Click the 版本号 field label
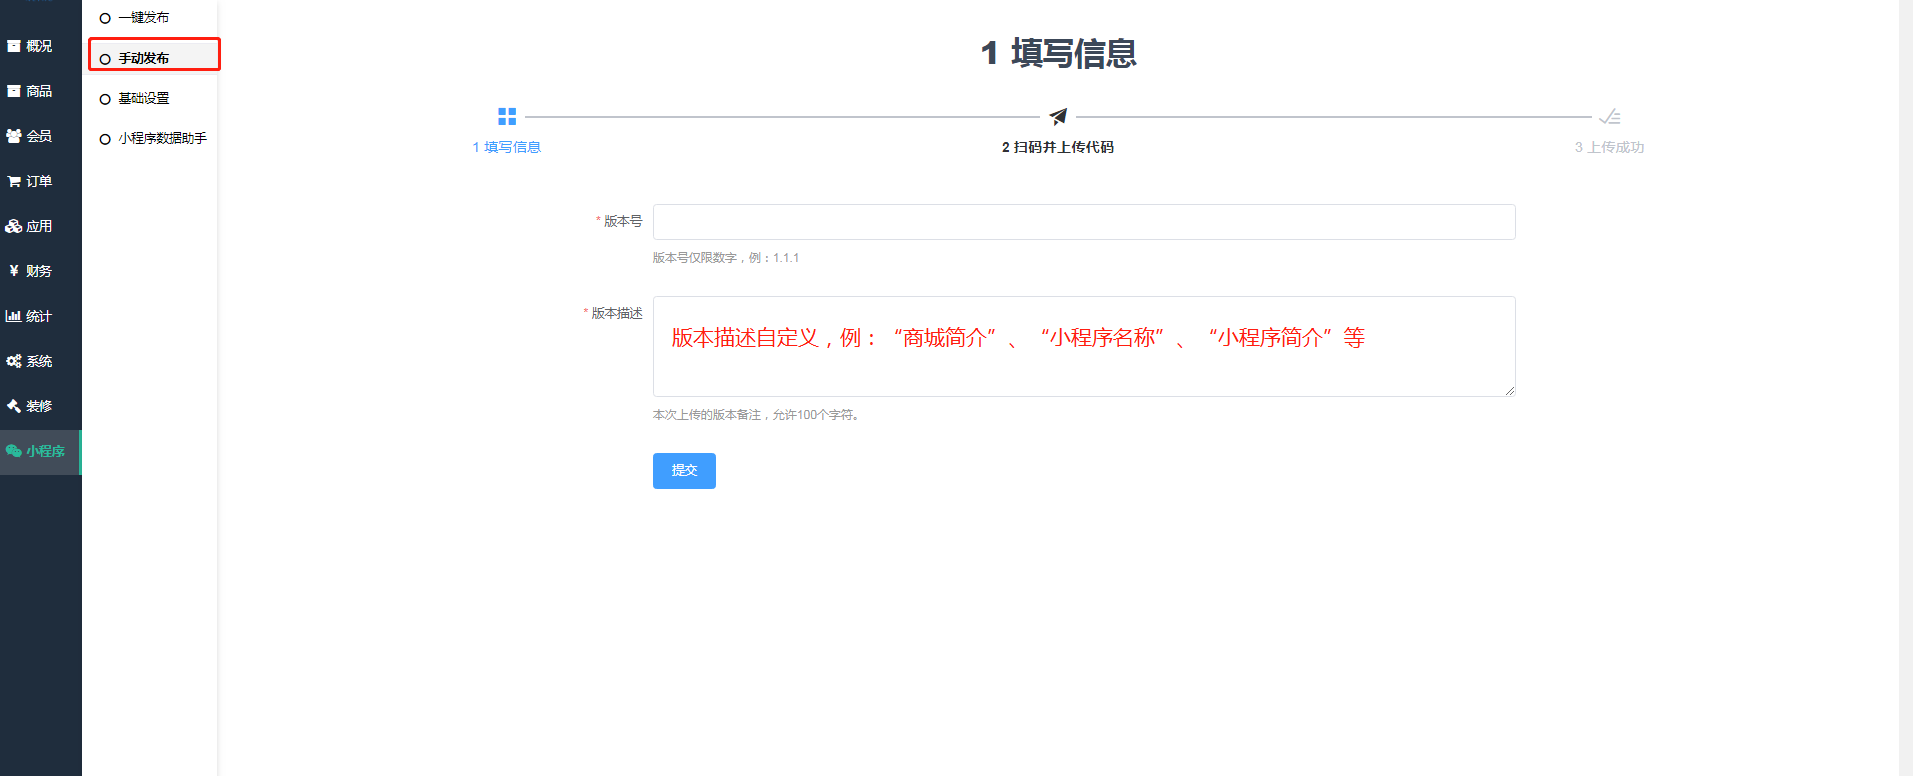Image resolution: width=1913 pixels, height=776 pixels. [x=623, y=221]
